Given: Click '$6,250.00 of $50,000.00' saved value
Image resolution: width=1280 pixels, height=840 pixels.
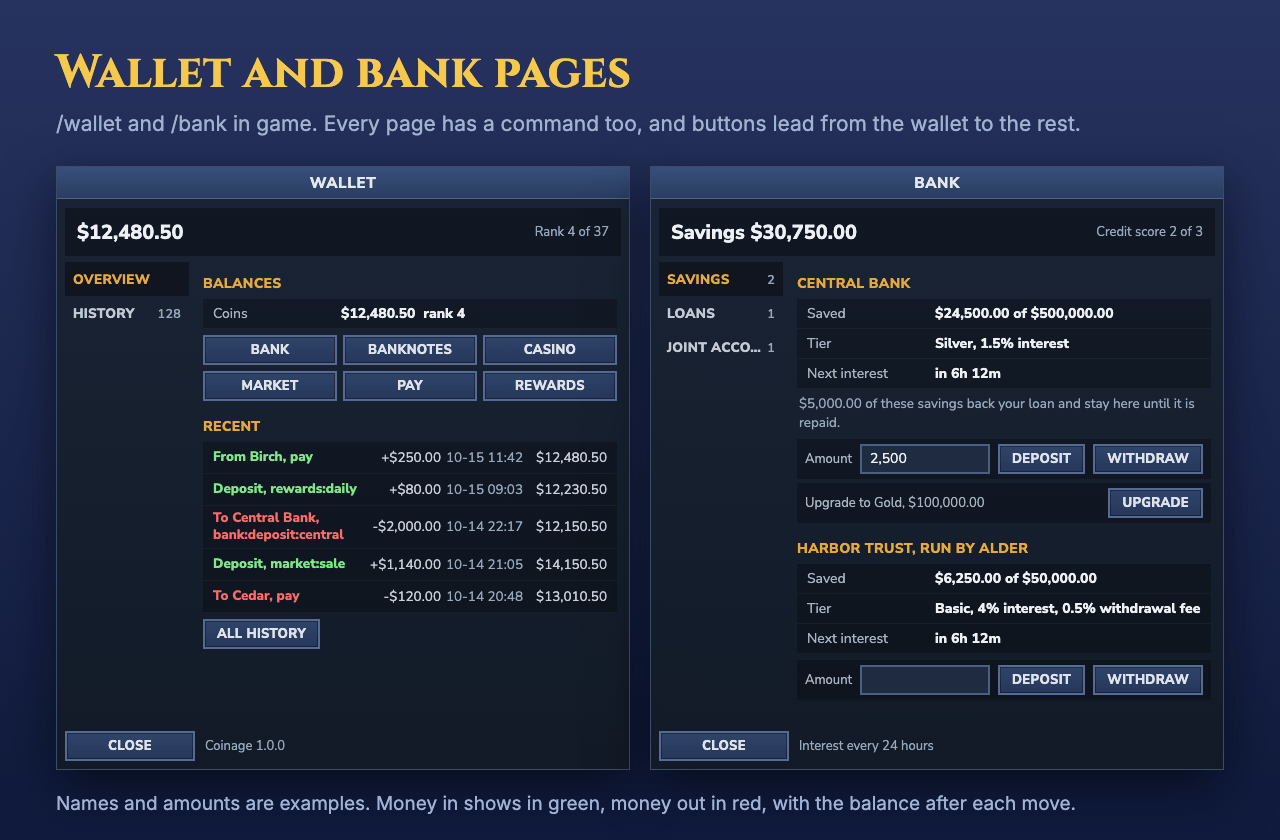Looking at the screenshot, I should click(x=1016, y=579).
